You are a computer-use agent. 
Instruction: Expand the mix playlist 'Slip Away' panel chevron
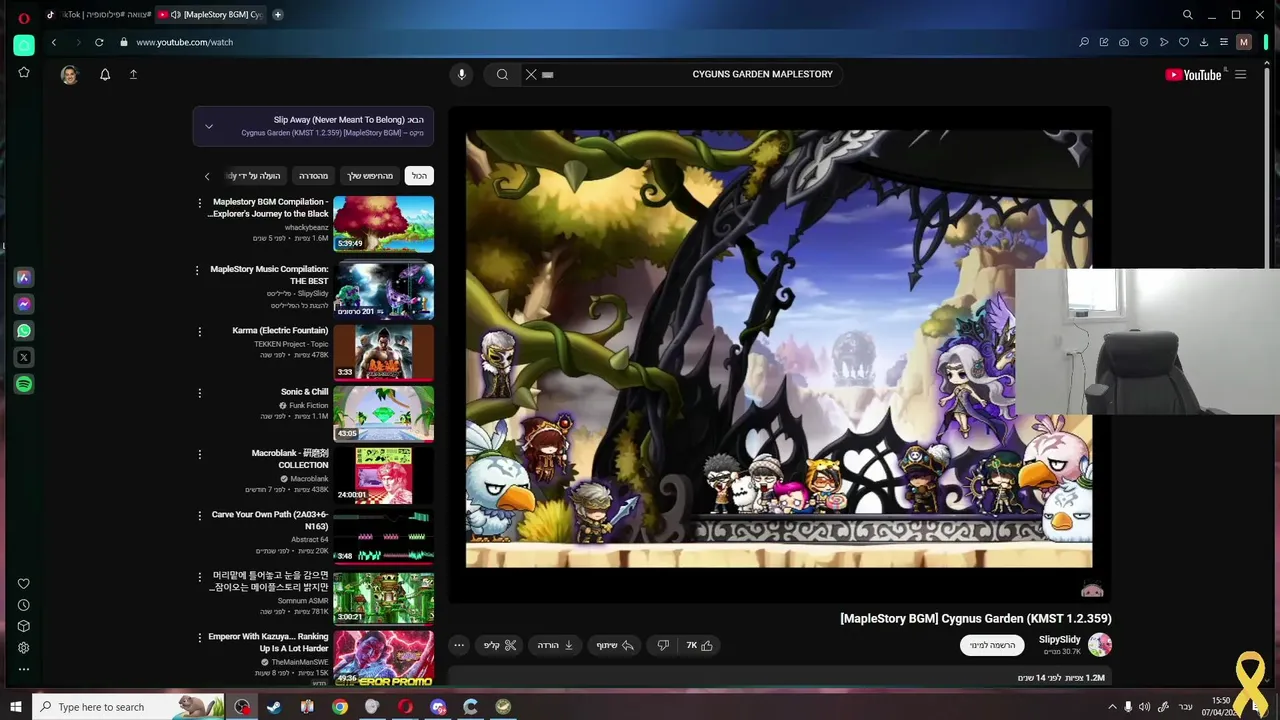coord(208,126)
